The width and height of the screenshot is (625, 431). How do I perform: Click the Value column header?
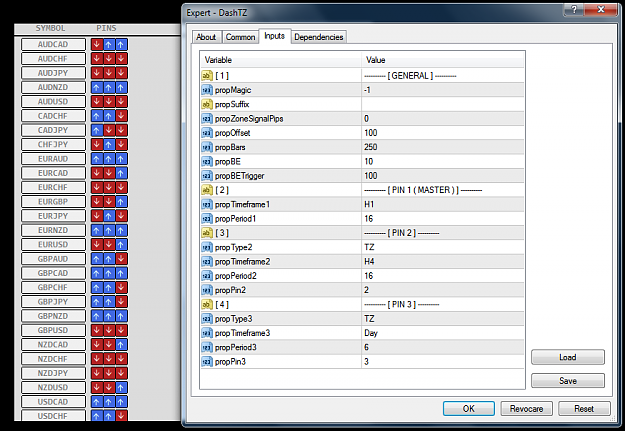pyautogui.click(x=443, y=60)
